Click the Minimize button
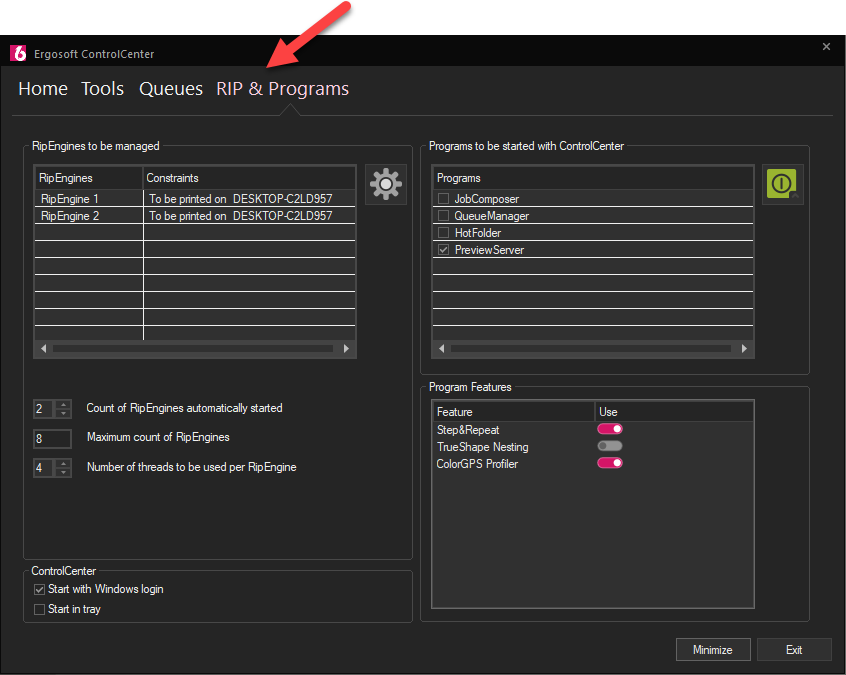The width and height of the screenshot is (846, 675). click(x=713, y=650)
